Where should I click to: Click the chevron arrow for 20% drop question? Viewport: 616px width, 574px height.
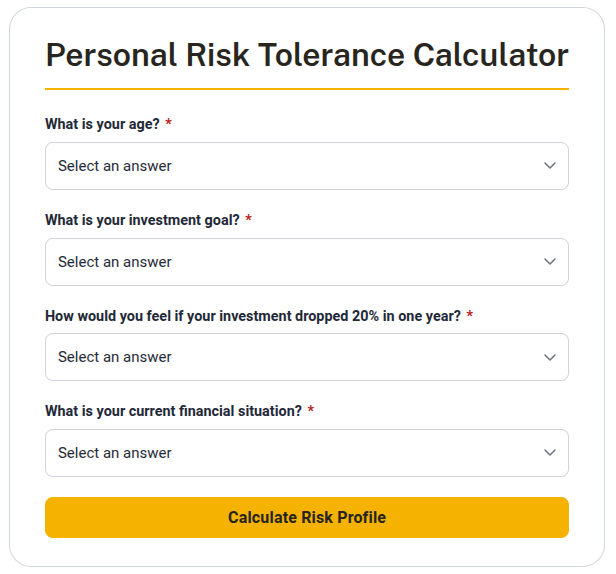coord(549,357)
